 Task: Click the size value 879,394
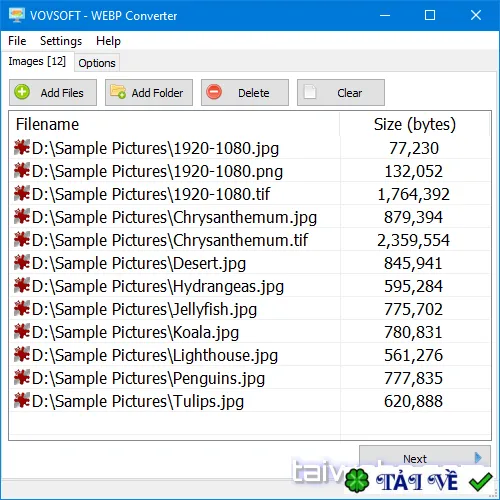[x=414, y=217]
